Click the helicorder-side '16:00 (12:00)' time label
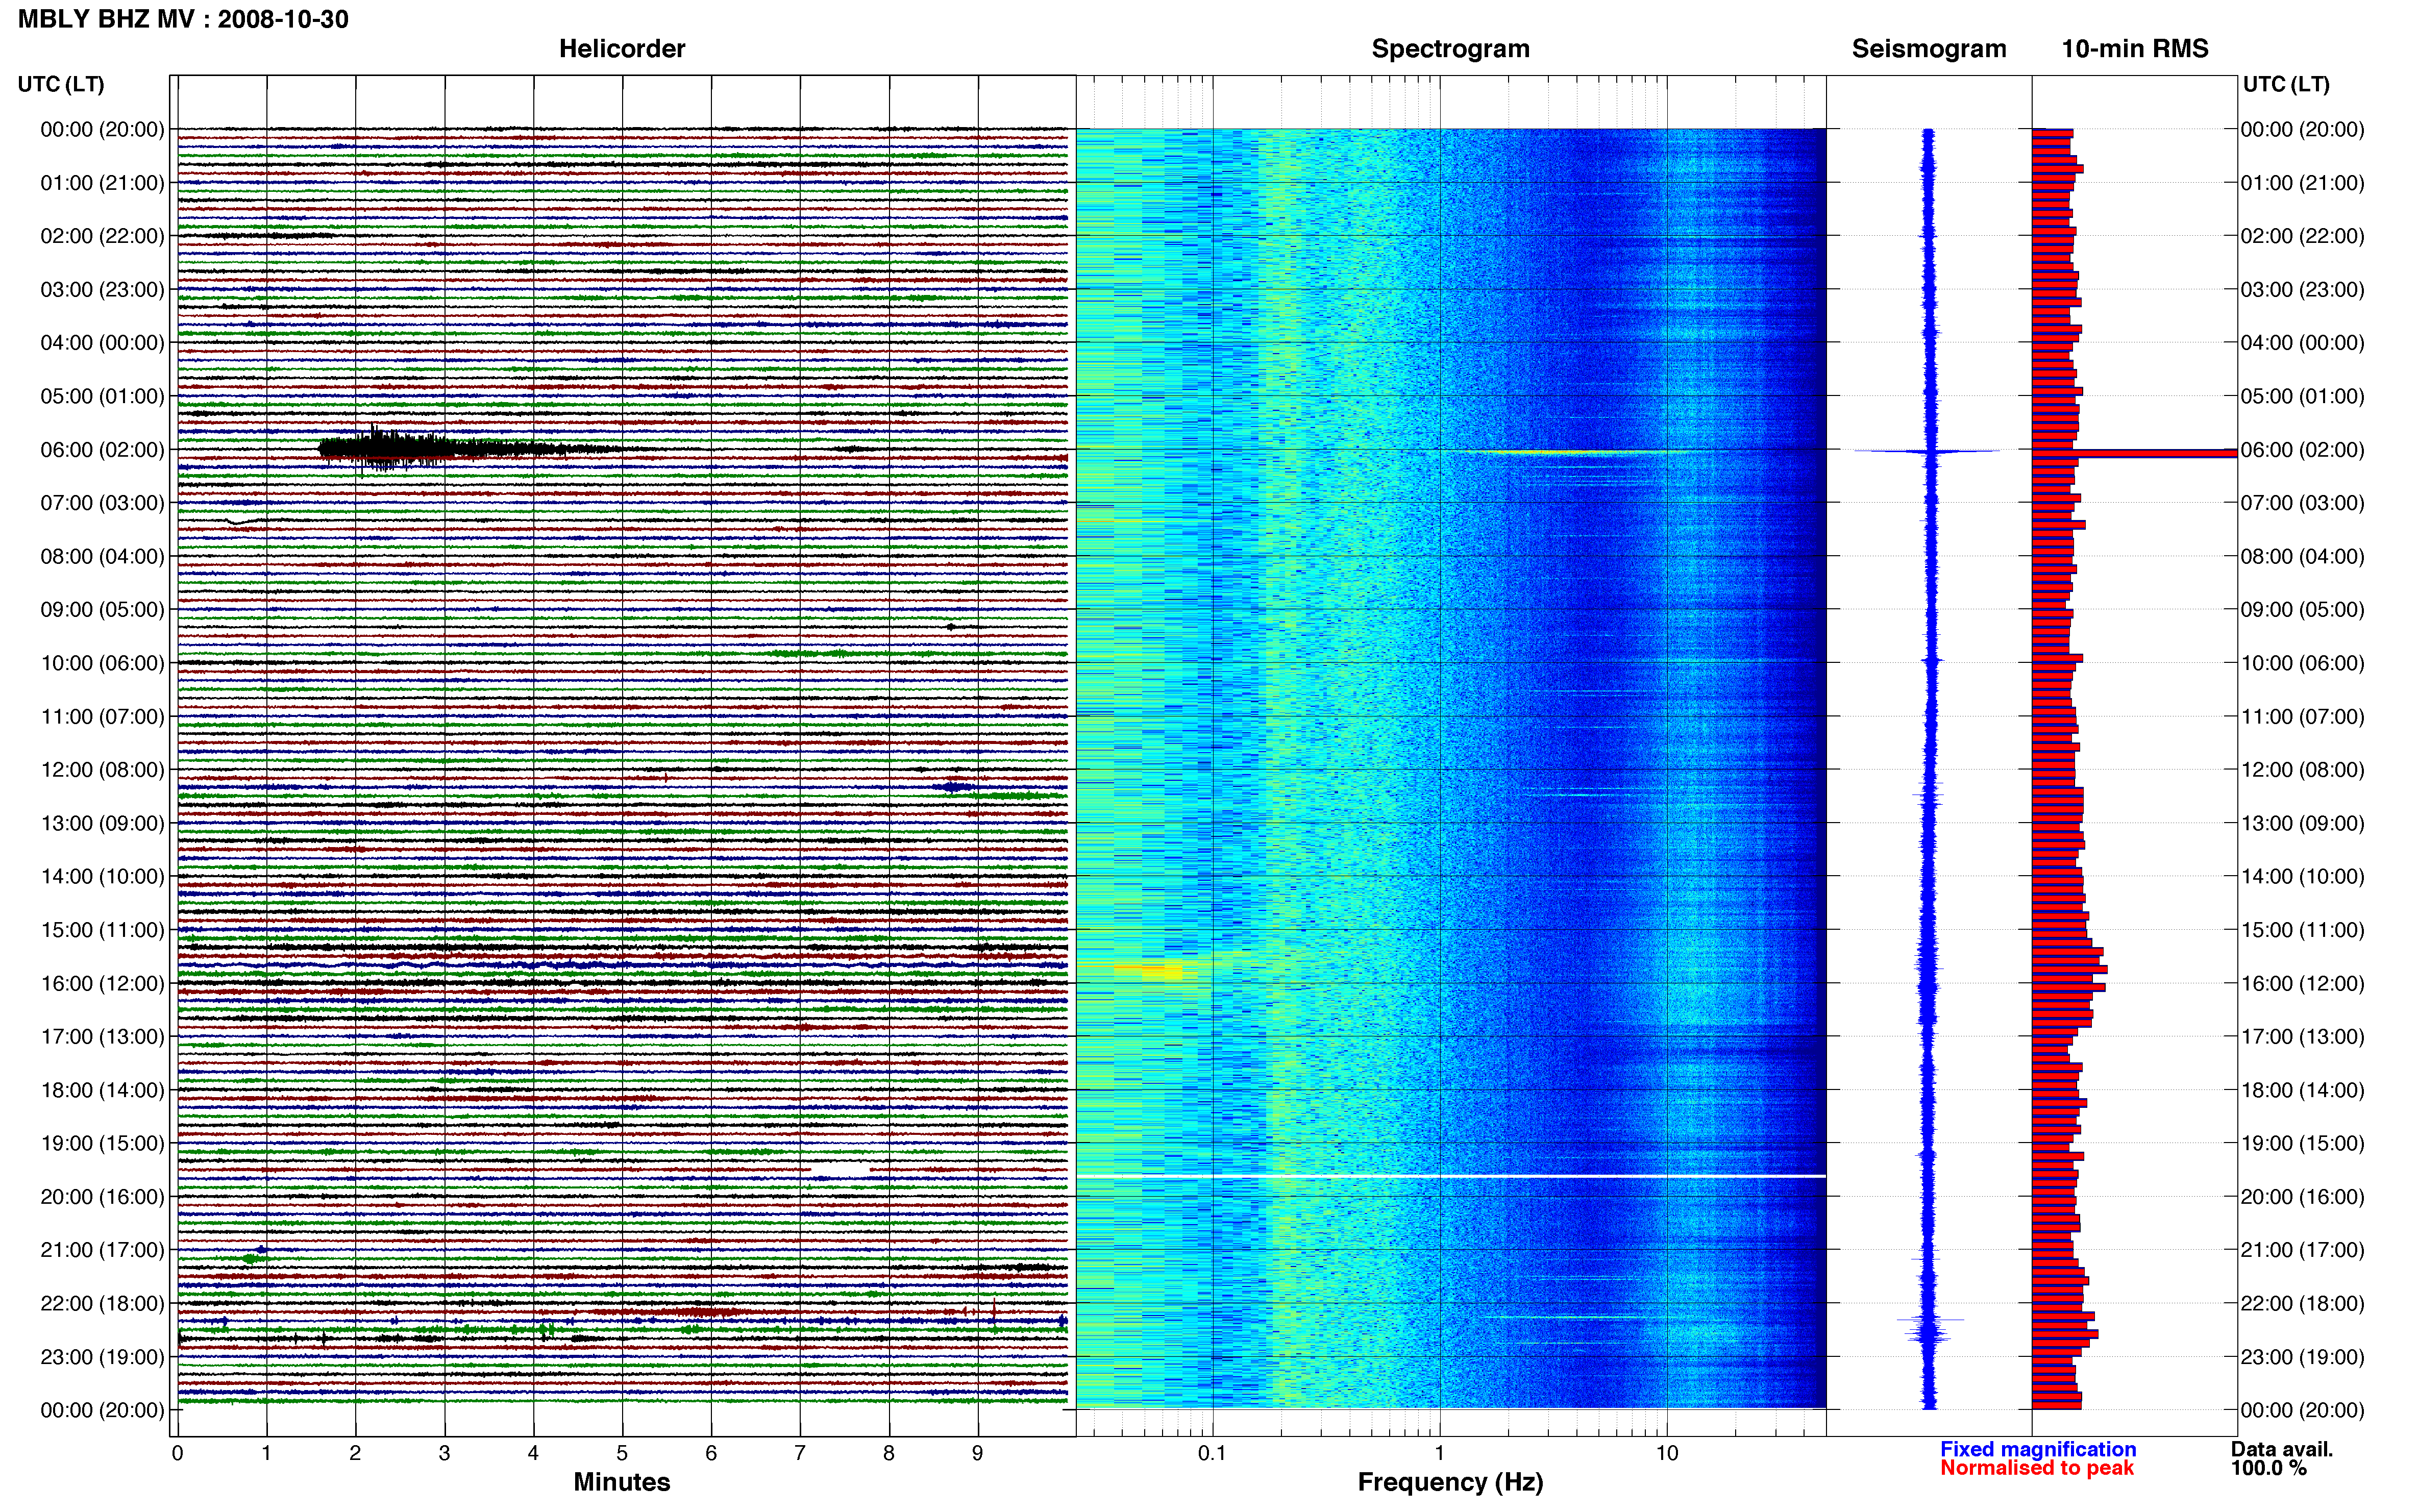 [x=102, y=984]
